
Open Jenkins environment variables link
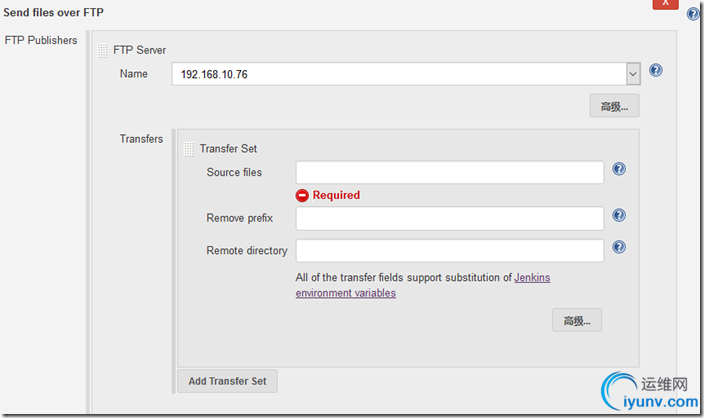(422, 285)
